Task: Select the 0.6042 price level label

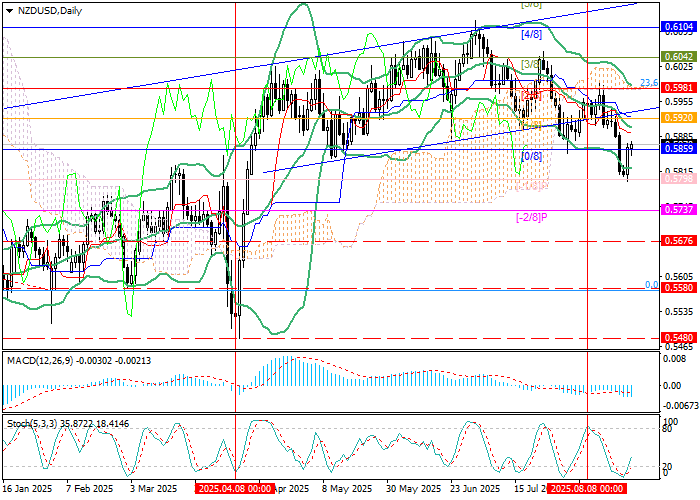Action: [679, 57]
